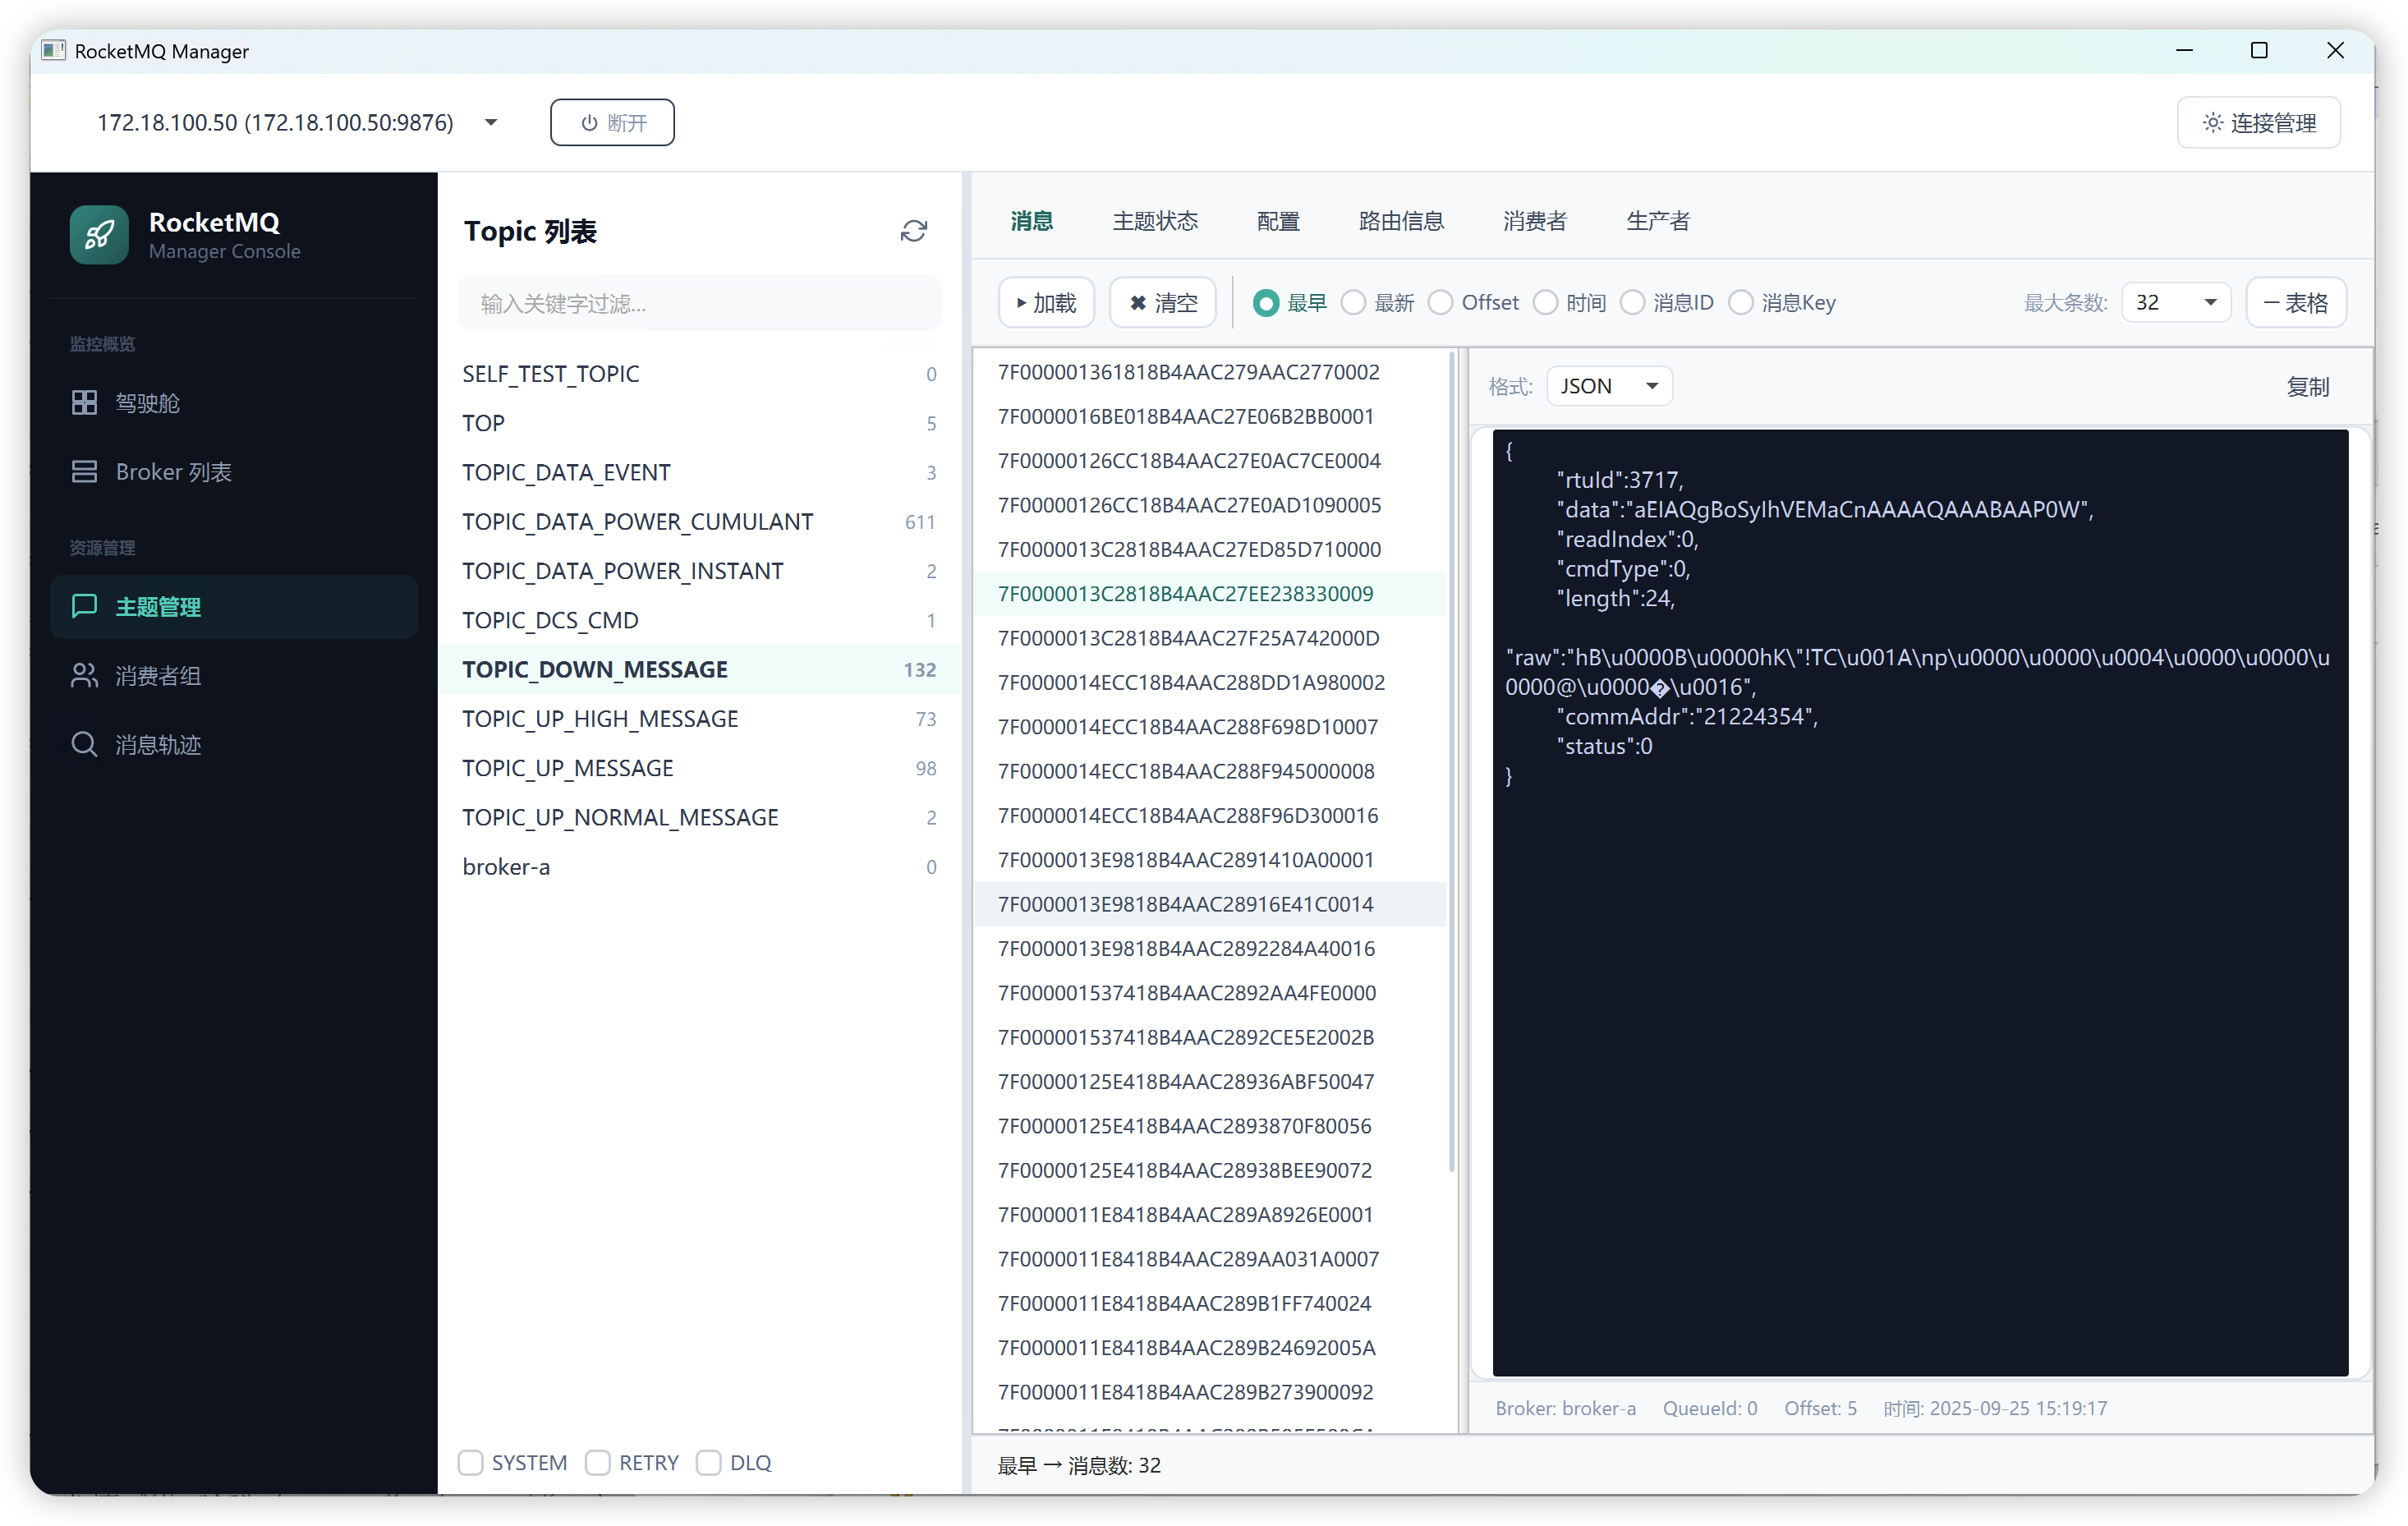Open the 消费者组 people icon
This screenshot has width=2408, height=1526.
click(84, 676)
